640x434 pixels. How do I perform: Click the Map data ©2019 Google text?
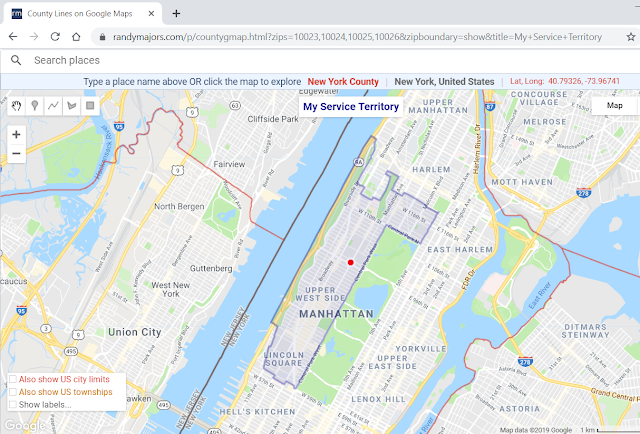(x=536, y=430)
